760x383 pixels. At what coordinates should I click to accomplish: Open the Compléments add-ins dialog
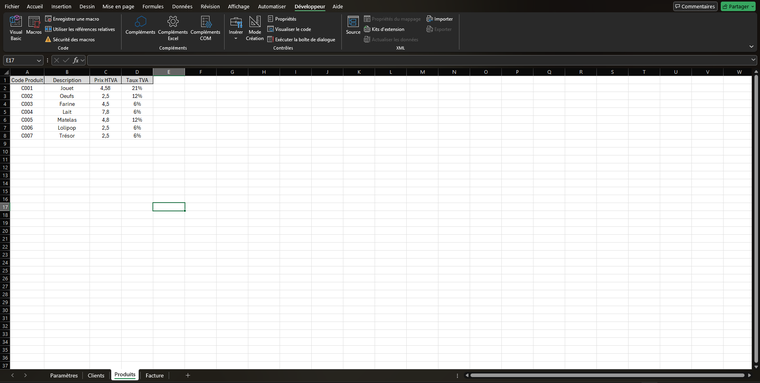[x=140, y=26]
